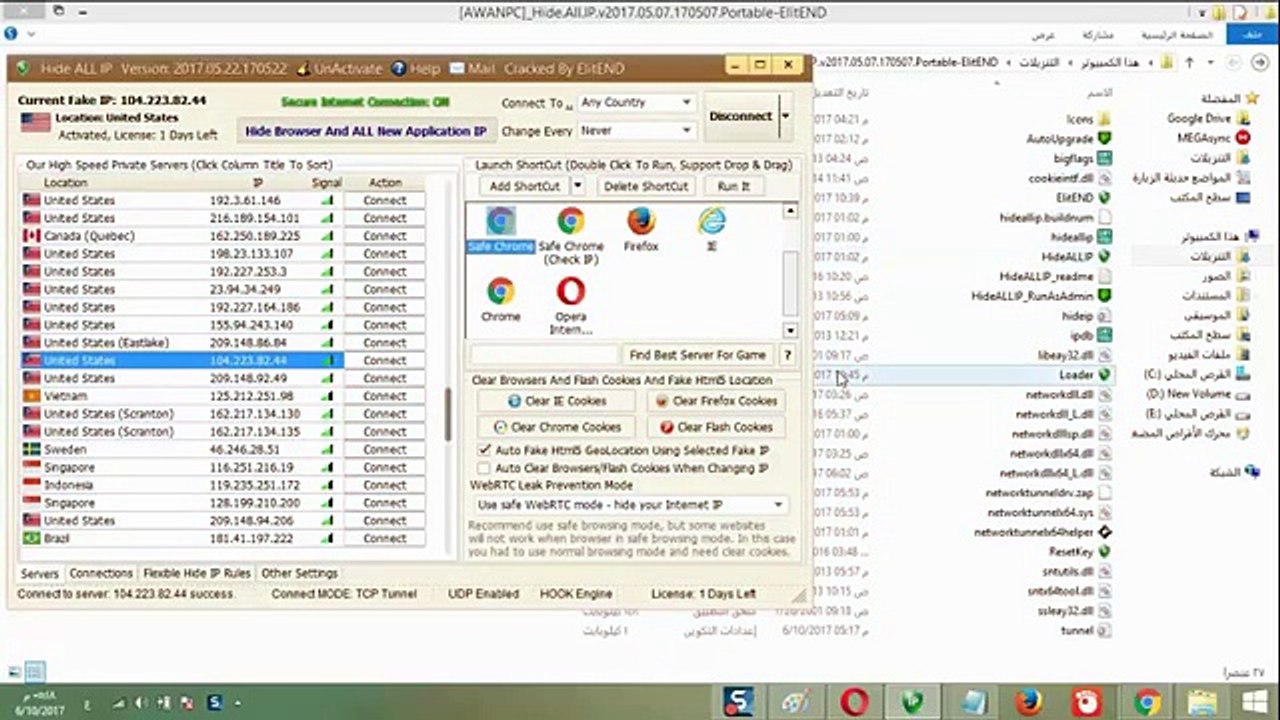The width and height of the screenshot is (1280, 720).
Task: Click the Help question mark icon
Action: click(x=399, y=69)
